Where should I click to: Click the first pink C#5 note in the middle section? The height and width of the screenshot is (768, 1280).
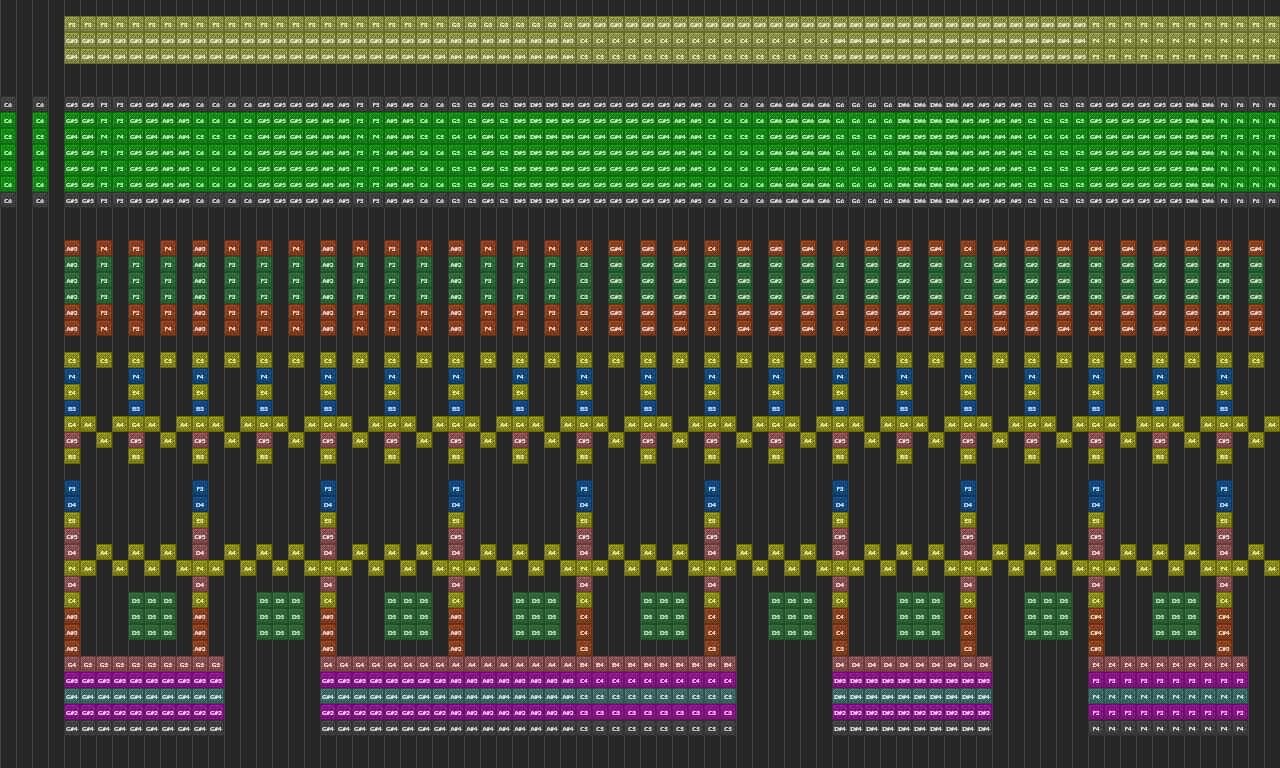pyautogui.click(x=72, y=440)
